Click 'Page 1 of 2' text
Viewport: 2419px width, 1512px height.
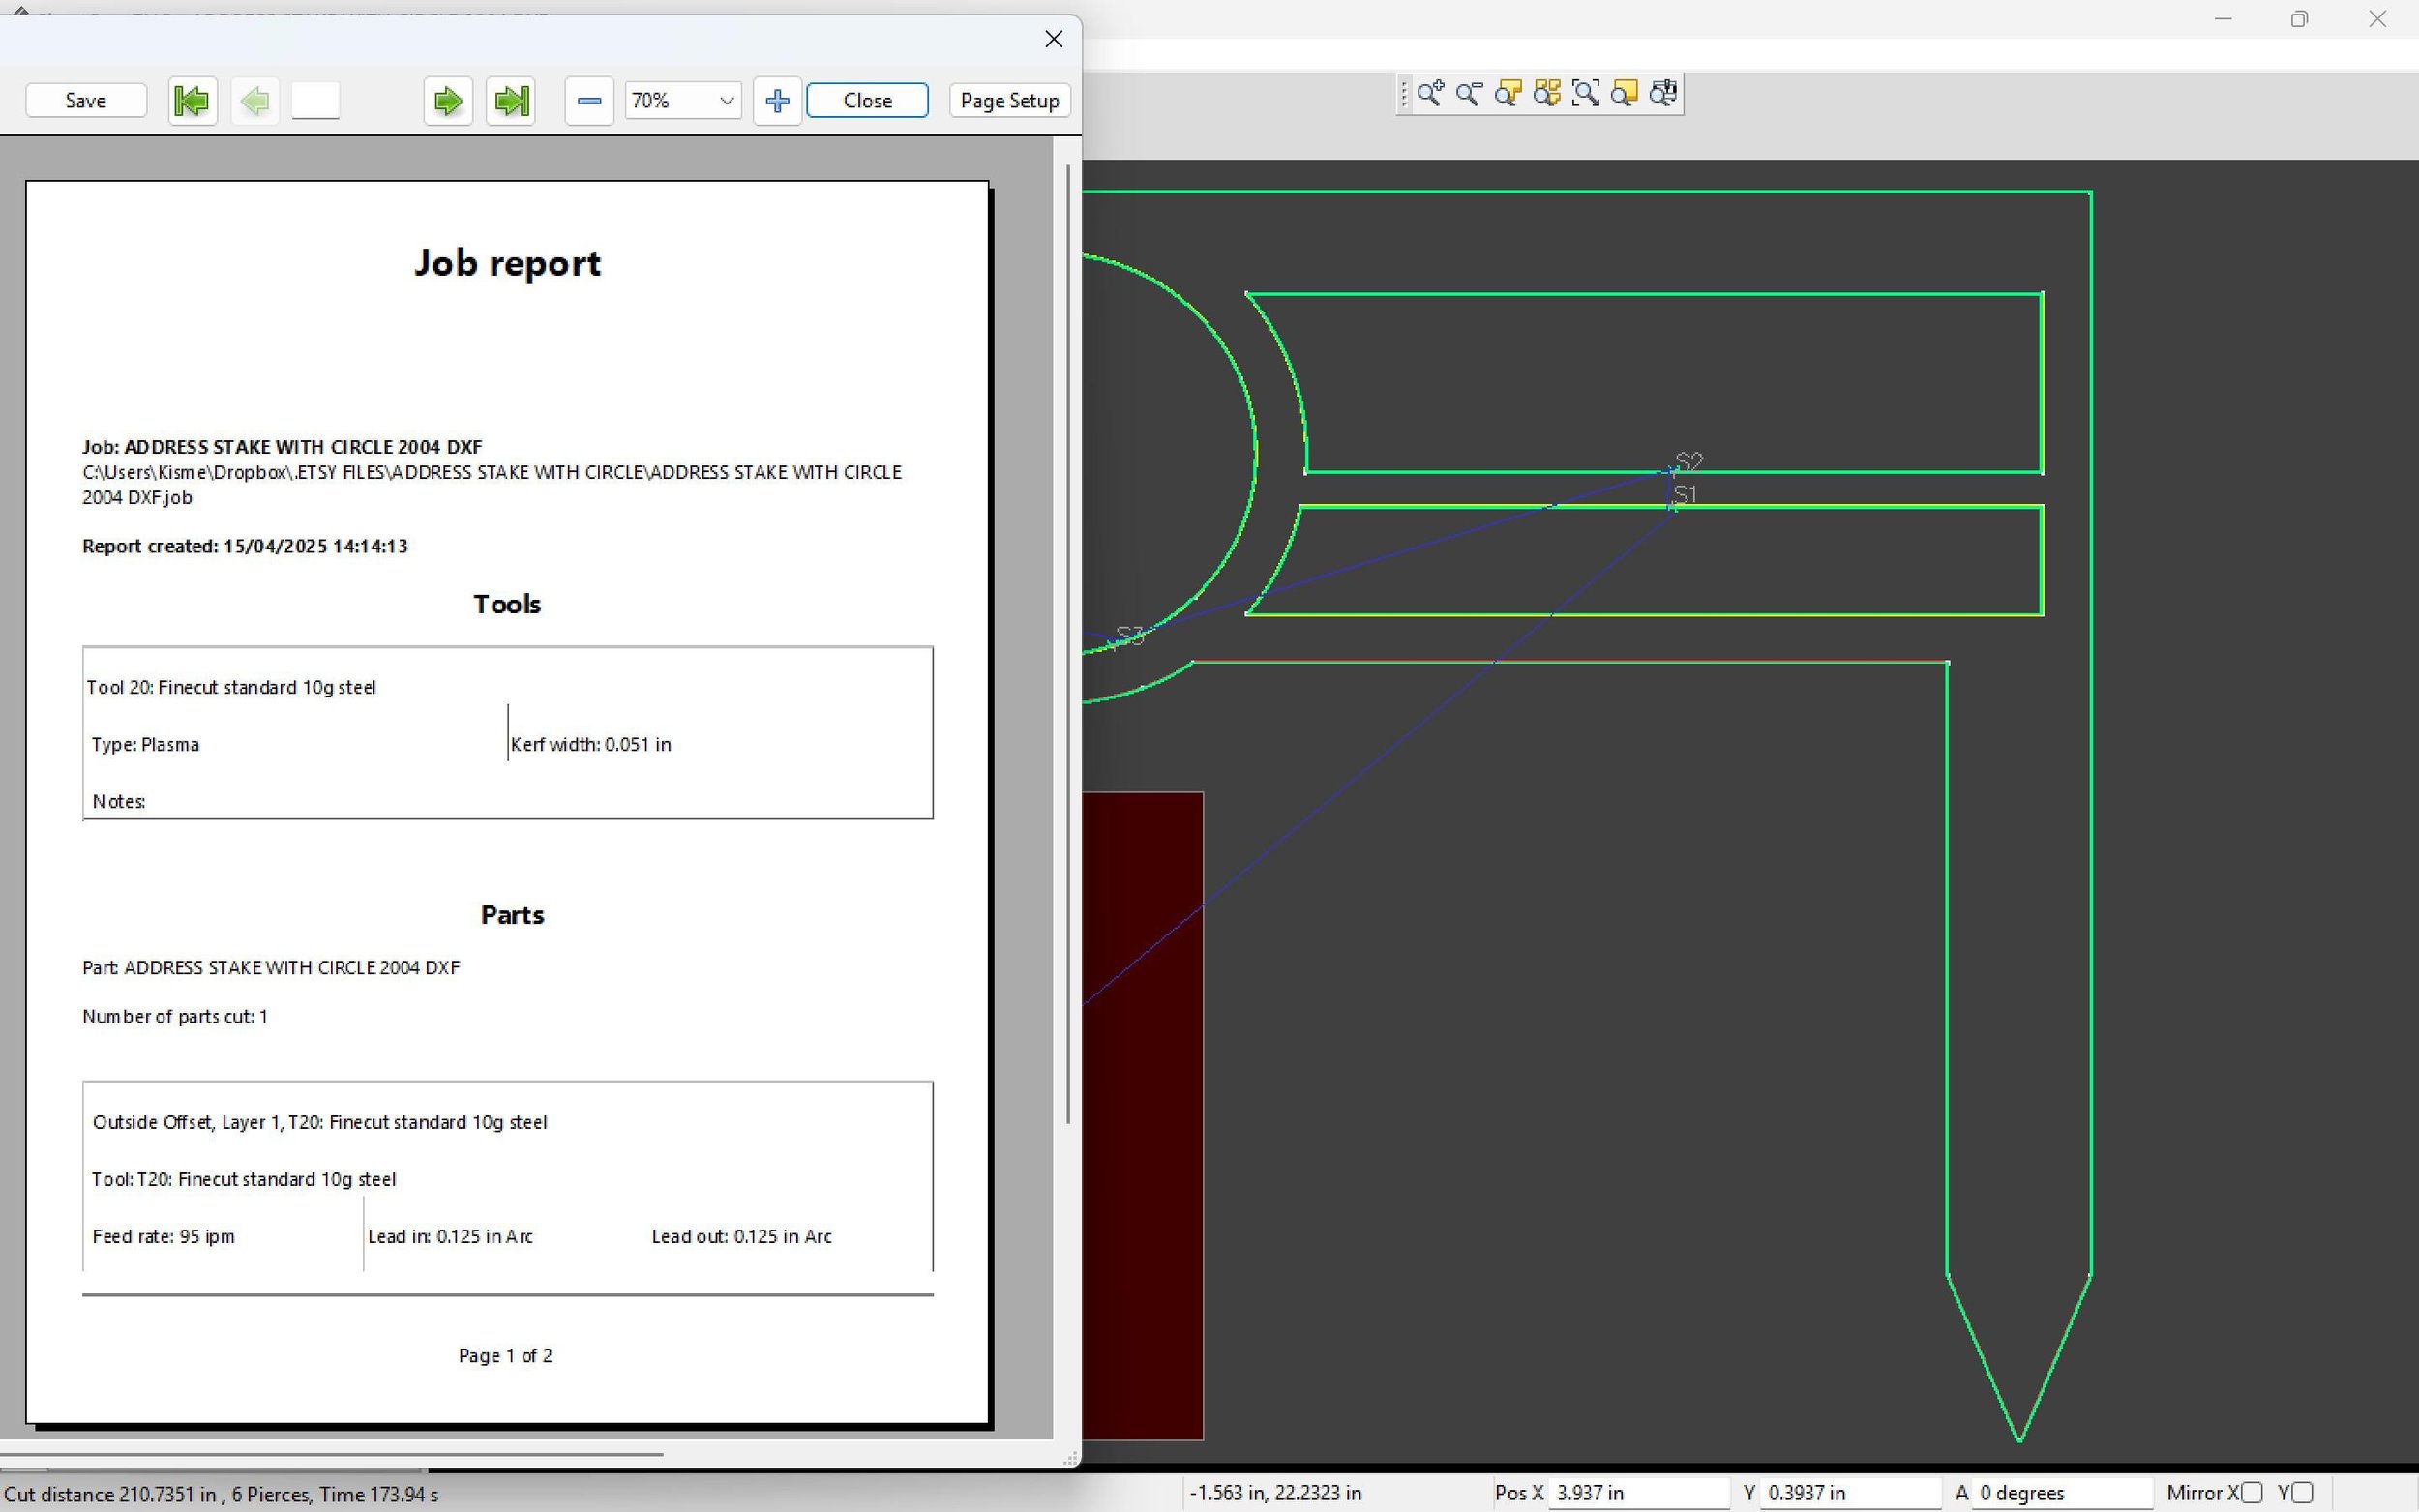[x=505, y=1355]
